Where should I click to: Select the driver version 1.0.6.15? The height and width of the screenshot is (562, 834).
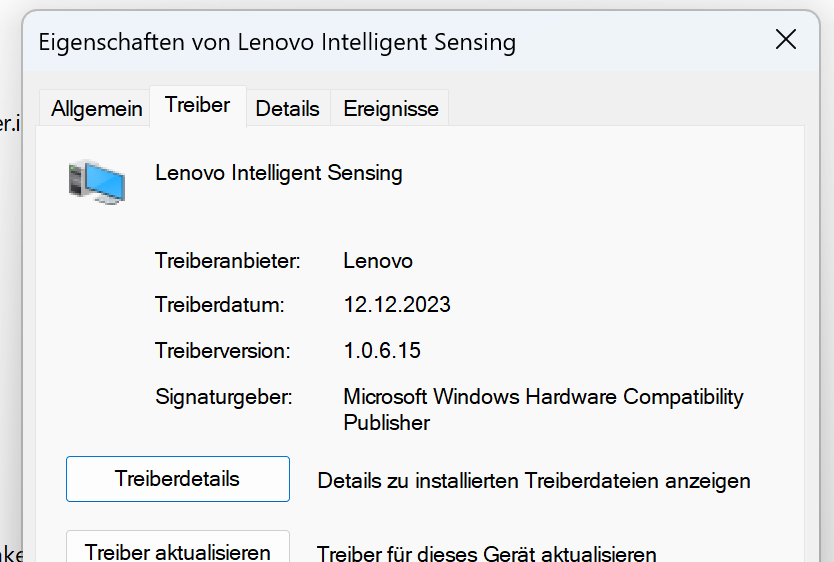(x=382, y=351)
